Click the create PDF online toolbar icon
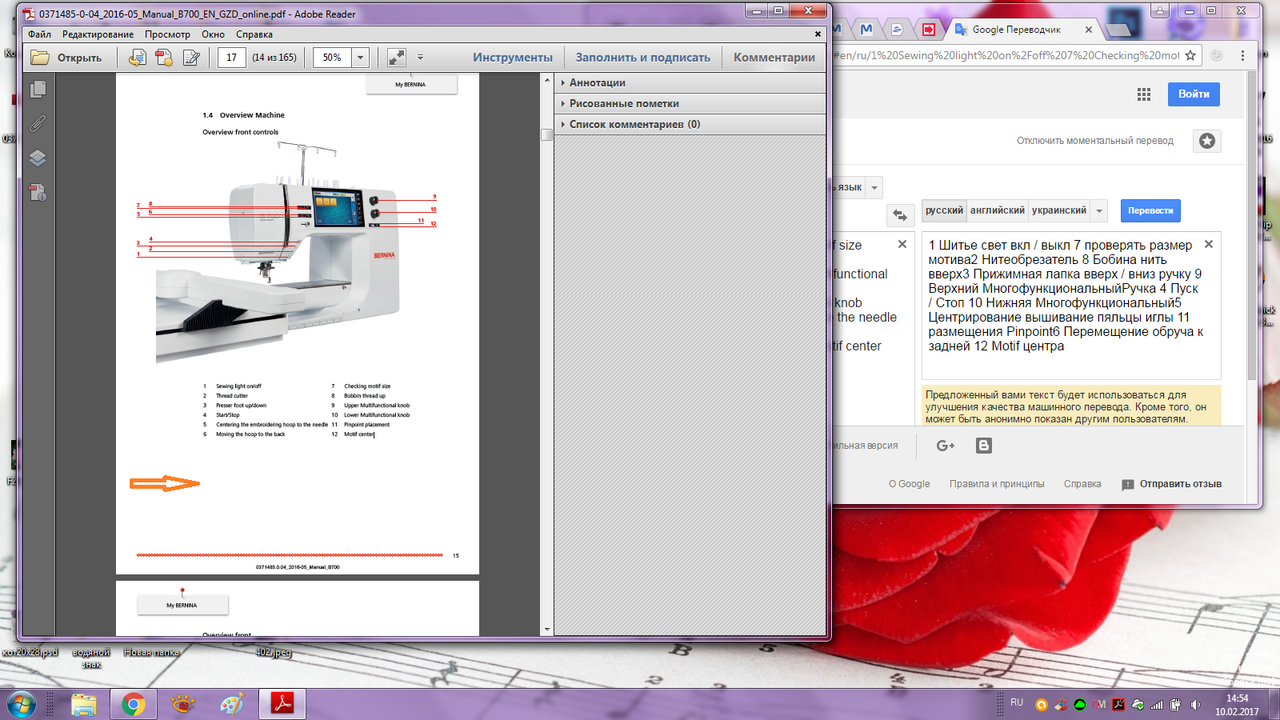1280x720 pixels. coord(165,57)
